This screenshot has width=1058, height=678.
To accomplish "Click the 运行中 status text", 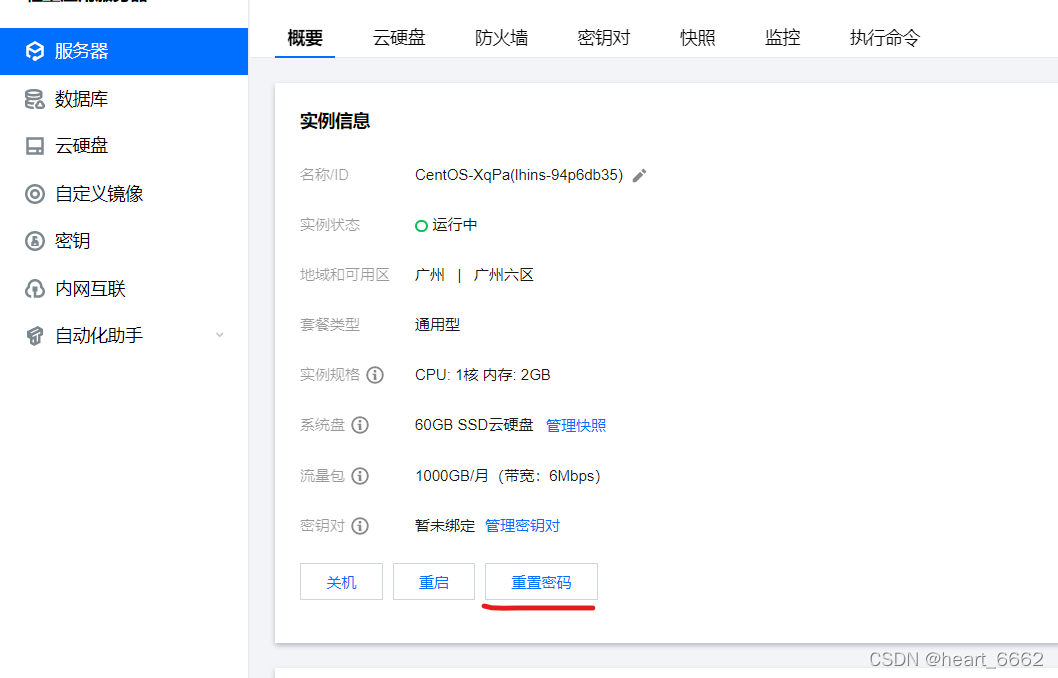I will coord(455,225).
